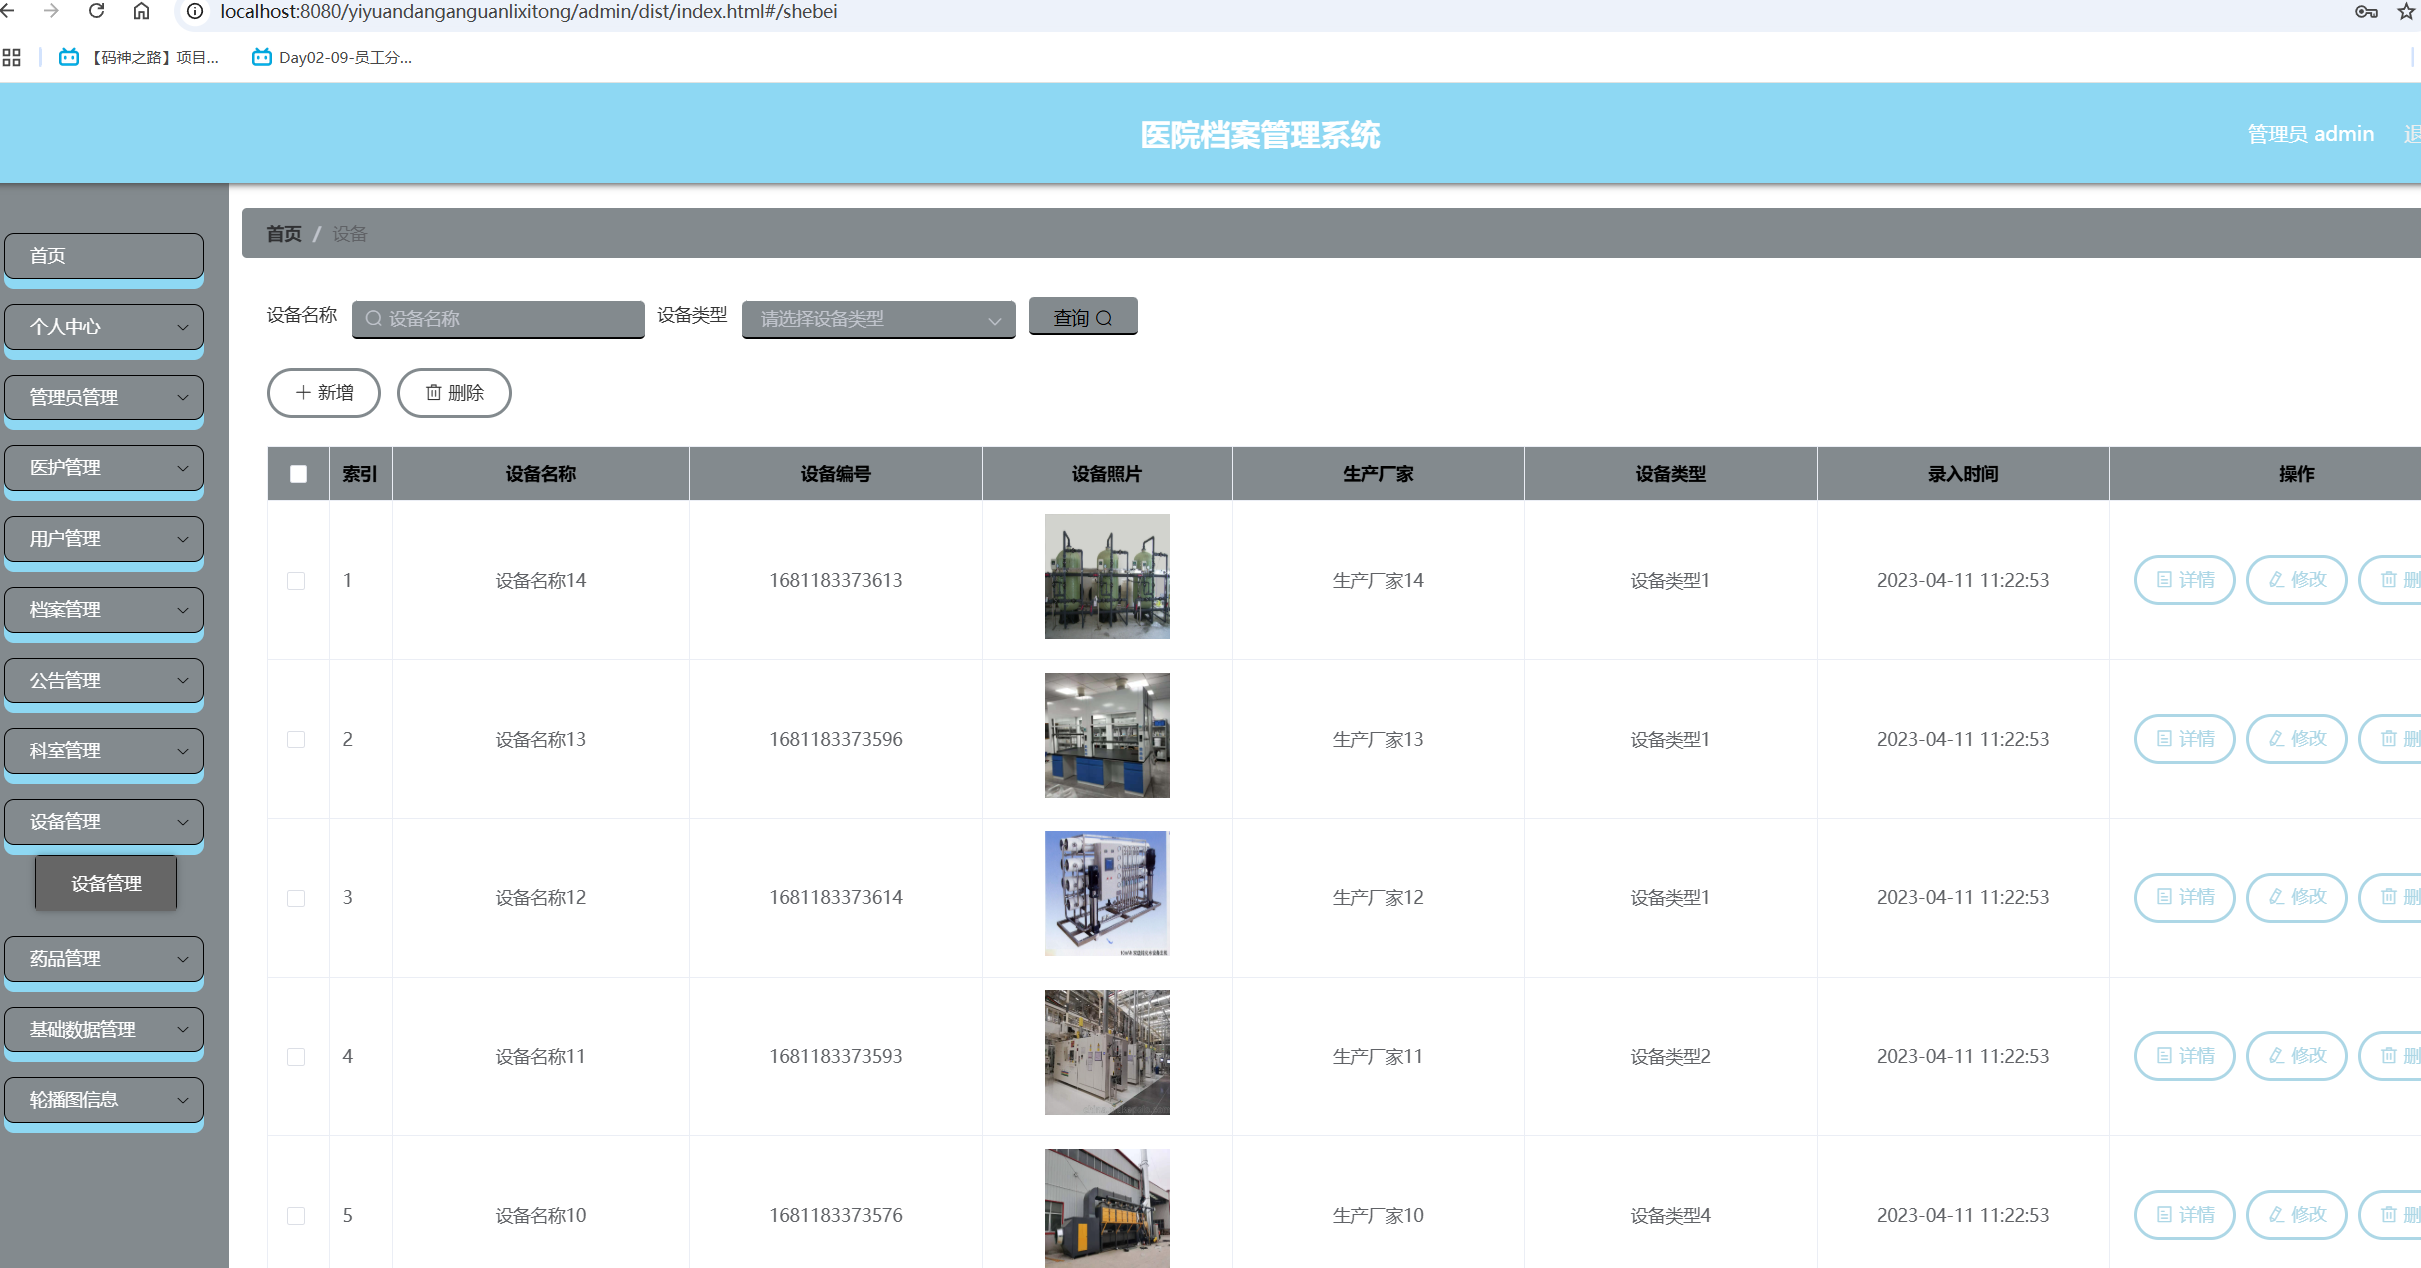This screenshot has height=1268, width=2421.
Task: Check the row checkbox for 设备名称11
Action: (296, 1057)
